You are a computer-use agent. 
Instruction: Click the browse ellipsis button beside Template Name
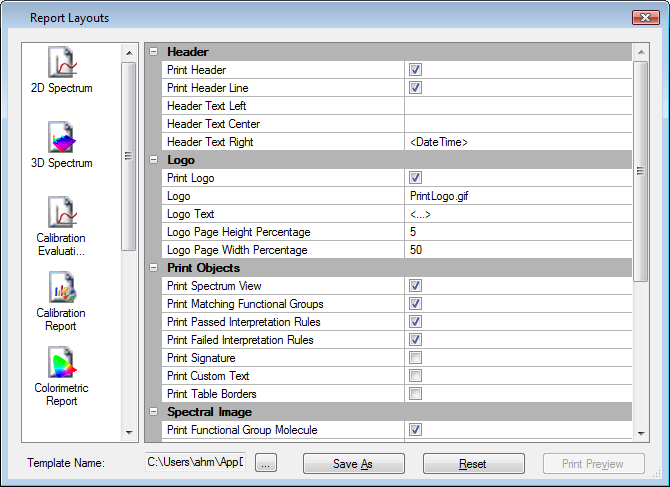[265, 463]
